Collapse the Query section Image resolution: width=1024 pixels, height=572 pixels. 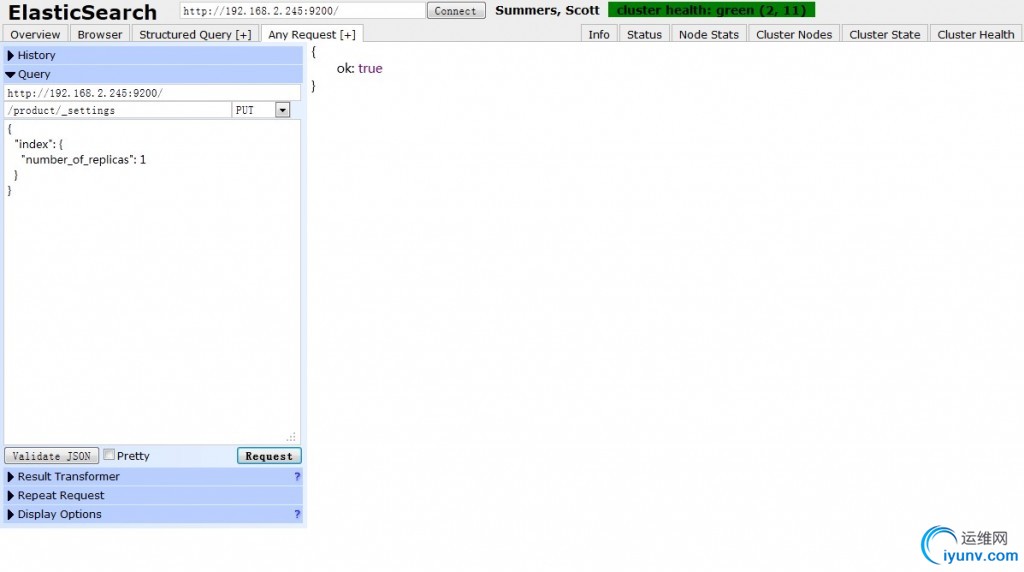(x=153, y=74)
